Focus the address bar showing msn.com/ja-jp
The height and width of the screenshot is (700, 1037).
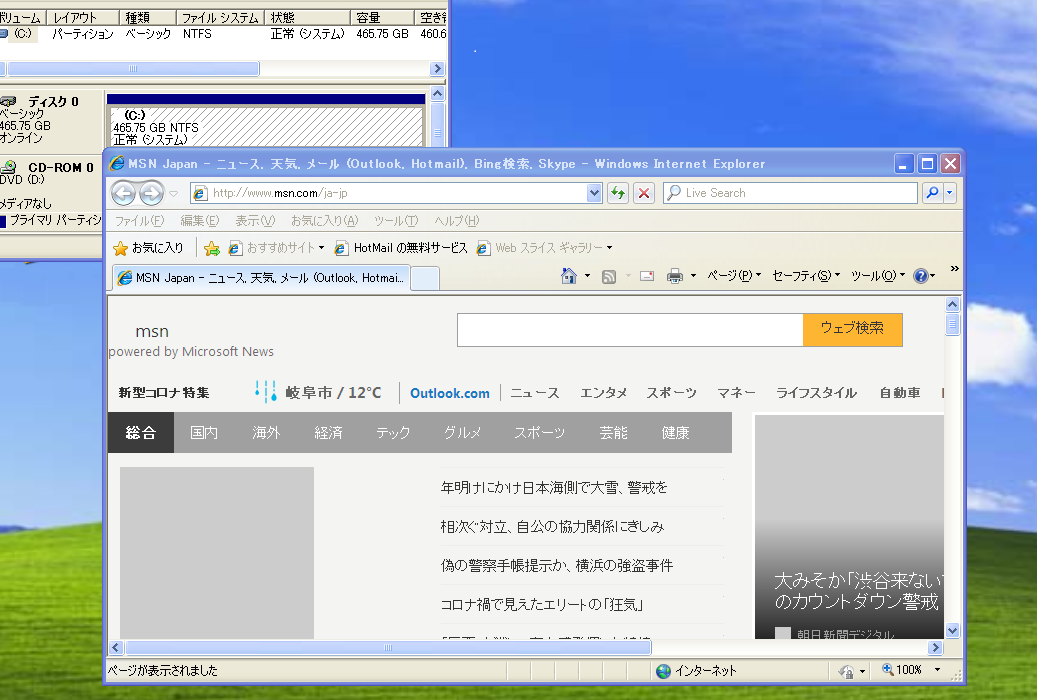[x=389, y=193]
